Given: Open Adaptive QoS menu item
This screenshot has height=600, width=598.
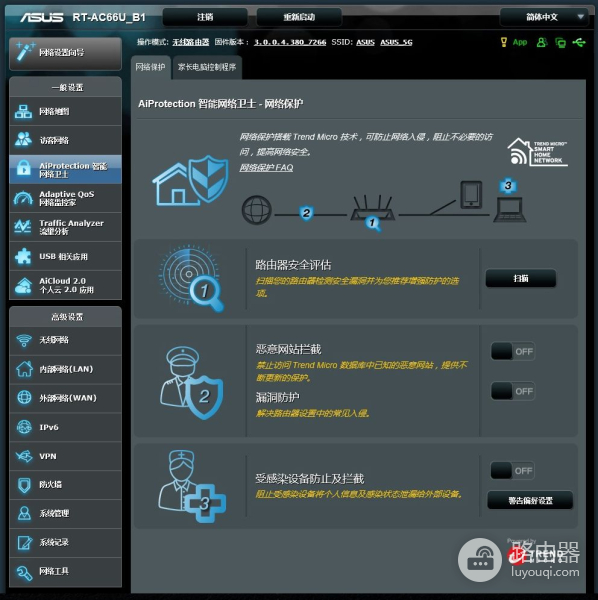Looking at the screenshot, I should [65, 198].
